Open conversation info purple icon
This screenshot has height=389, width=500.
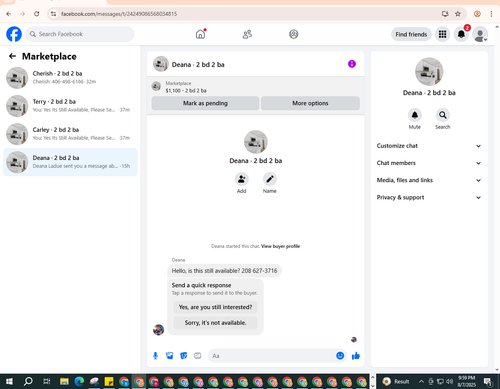click(x=352, y=64)
